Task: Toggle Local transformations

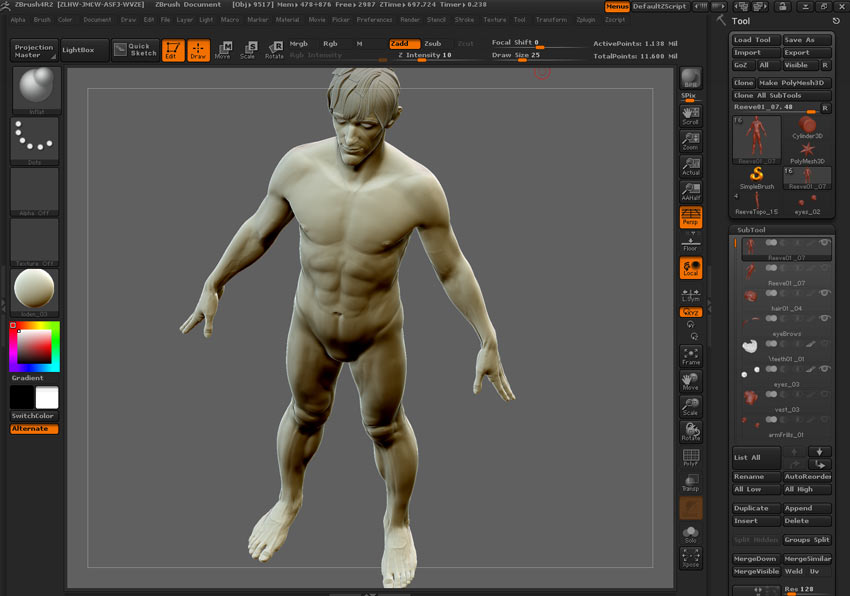Action: (691, 268)
